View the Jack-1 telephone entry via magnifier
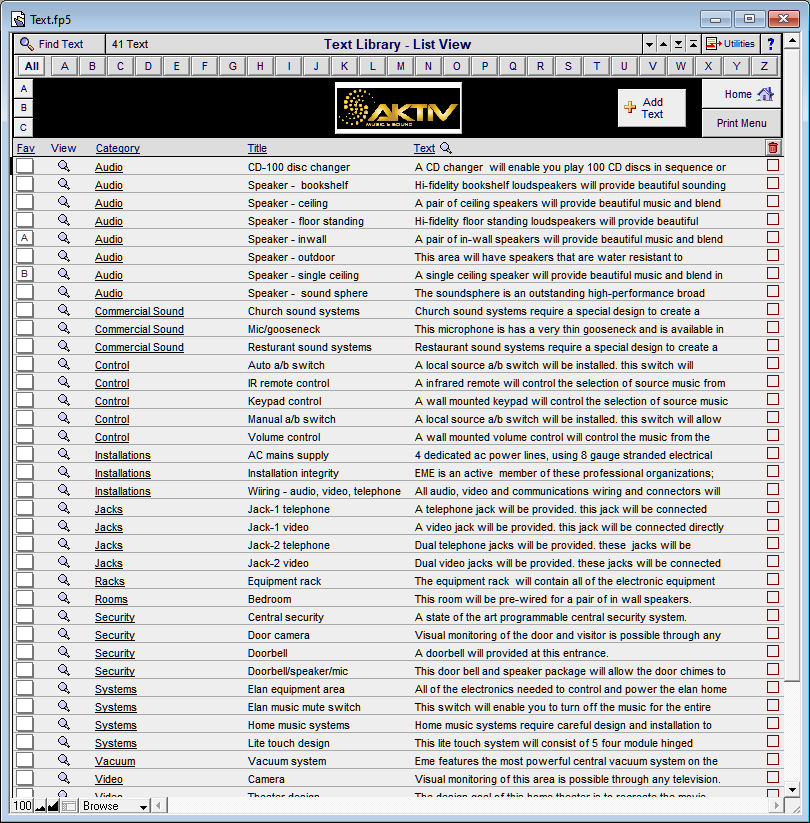The height and width of the screenshot is (823, 810). 64,508
